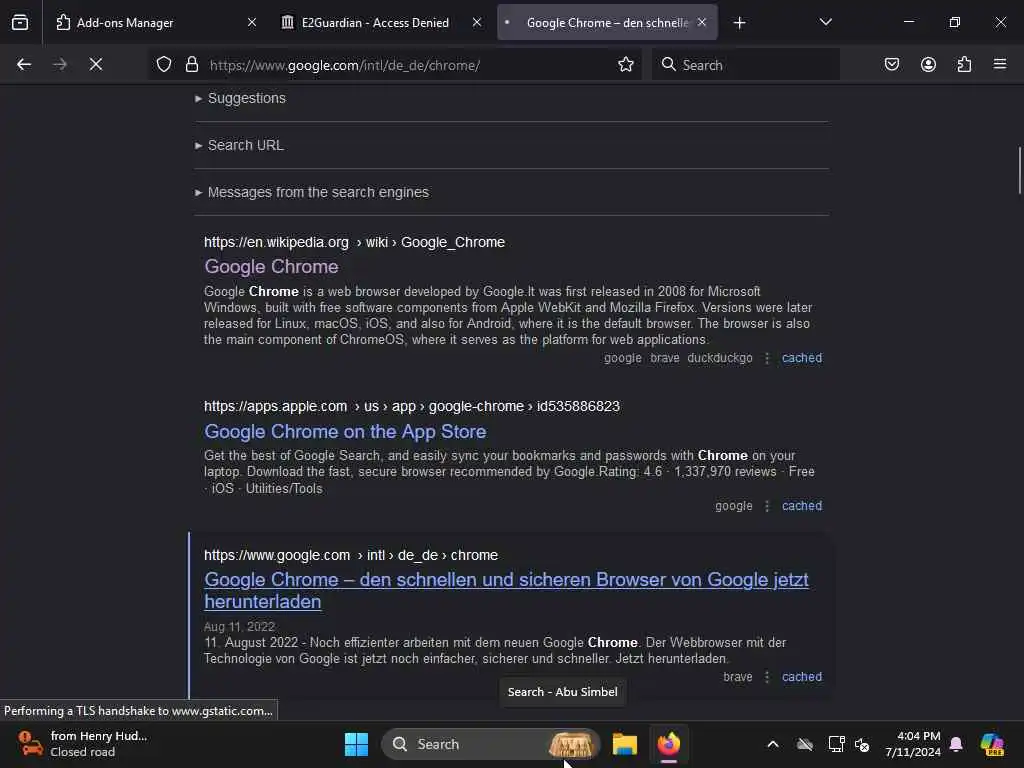
Task: Open cached link for App Store result
Action: (x=802, y=505)
